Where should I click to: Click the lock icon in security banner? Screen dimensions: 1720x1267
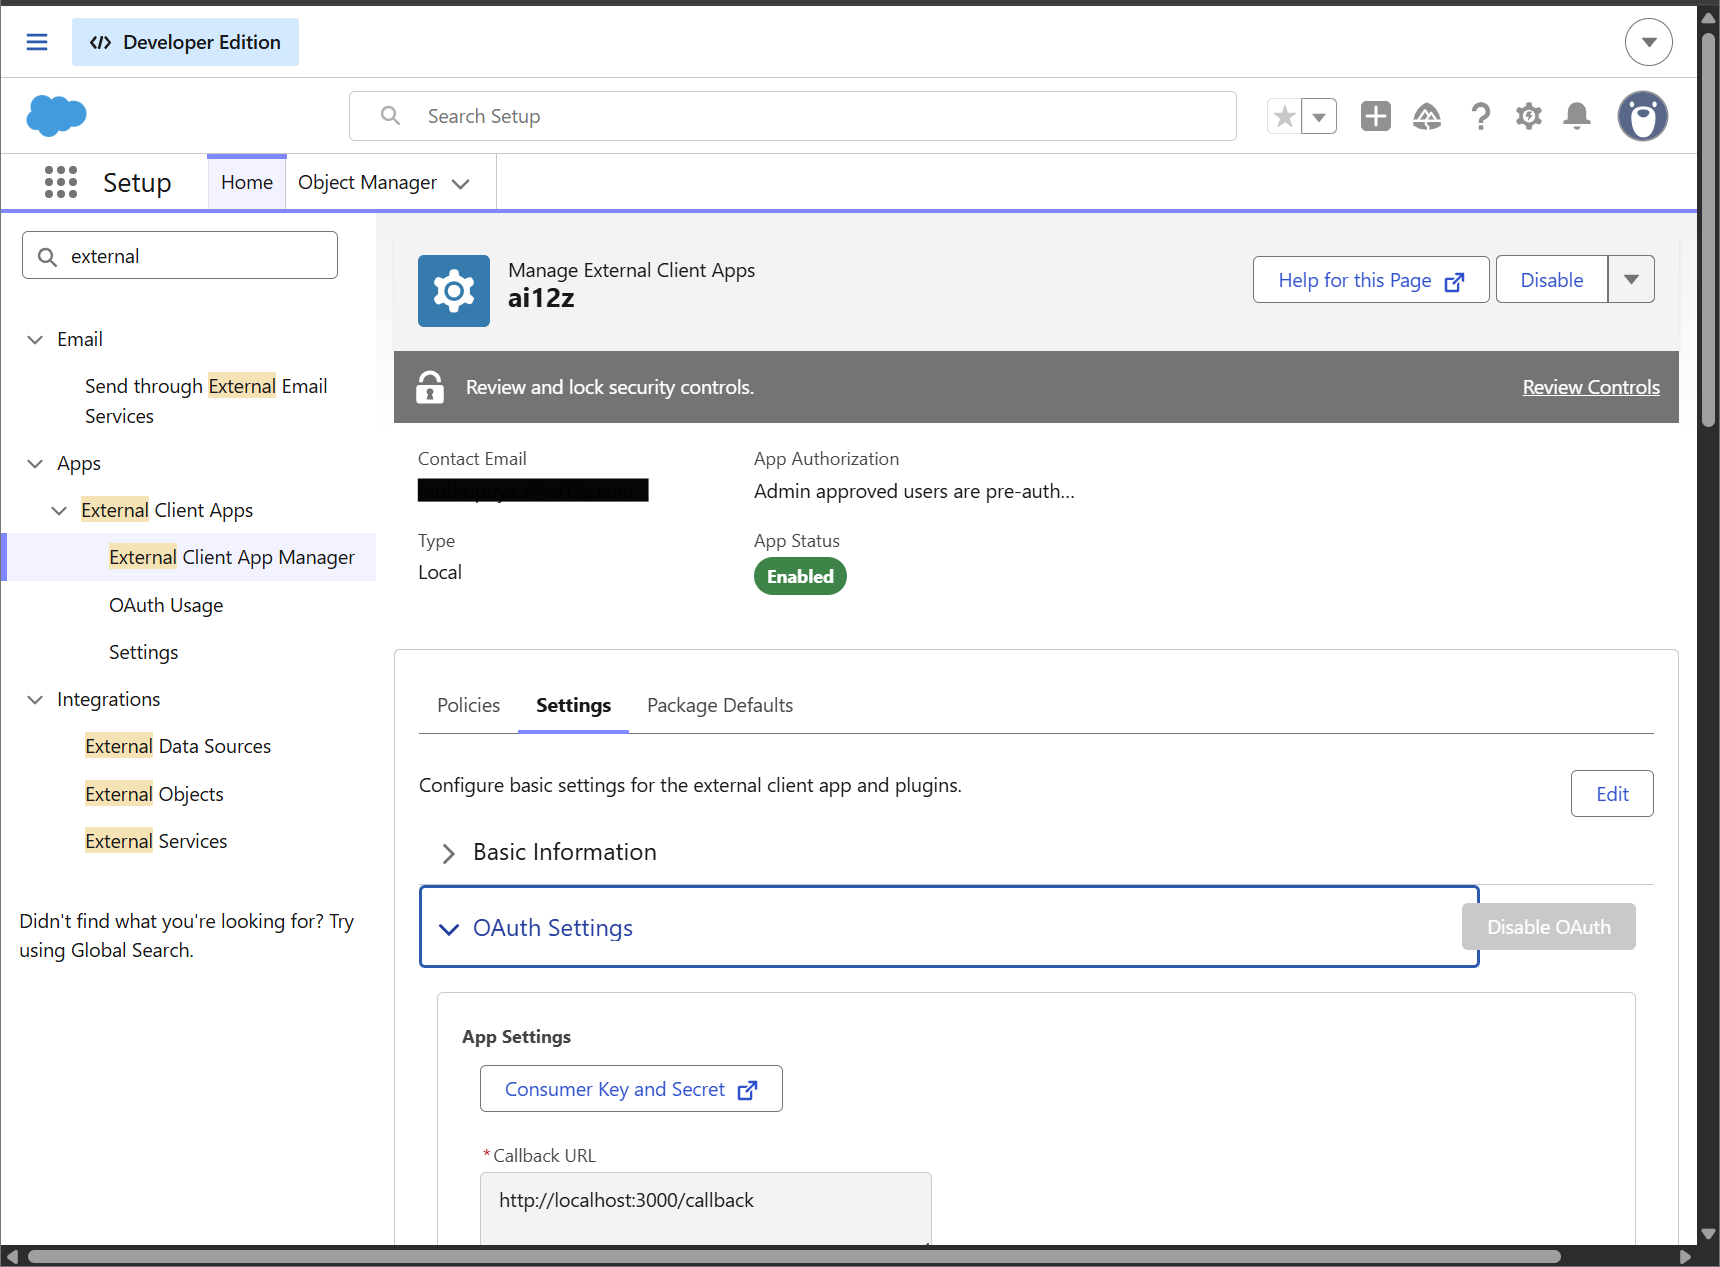click(430, 387)
